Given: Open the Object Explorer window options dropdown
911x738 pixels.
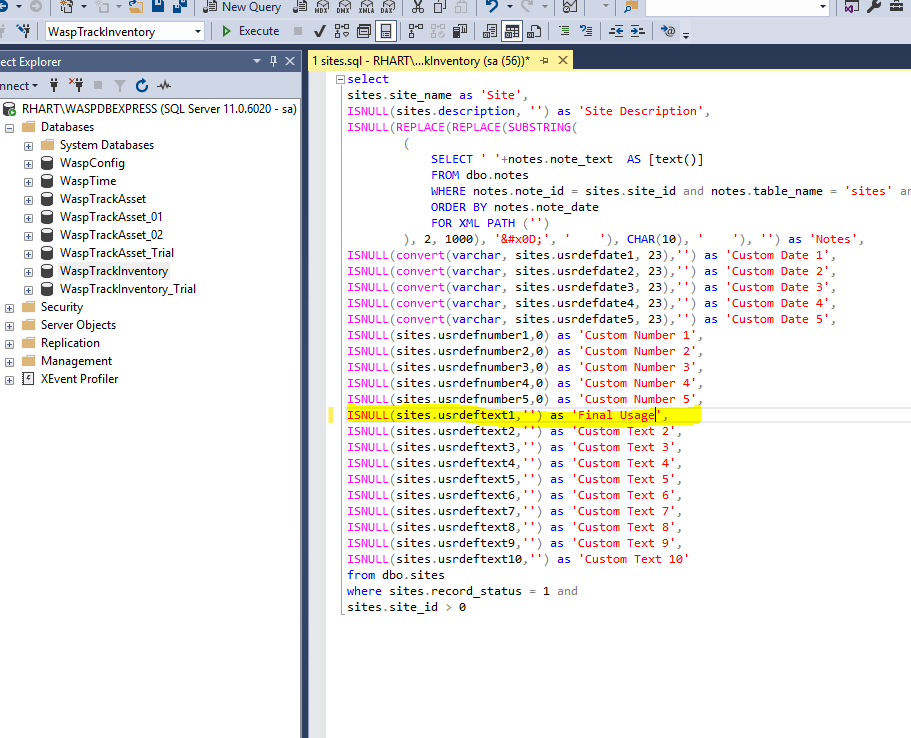Looking at the screenshot, I should point(257,61).
